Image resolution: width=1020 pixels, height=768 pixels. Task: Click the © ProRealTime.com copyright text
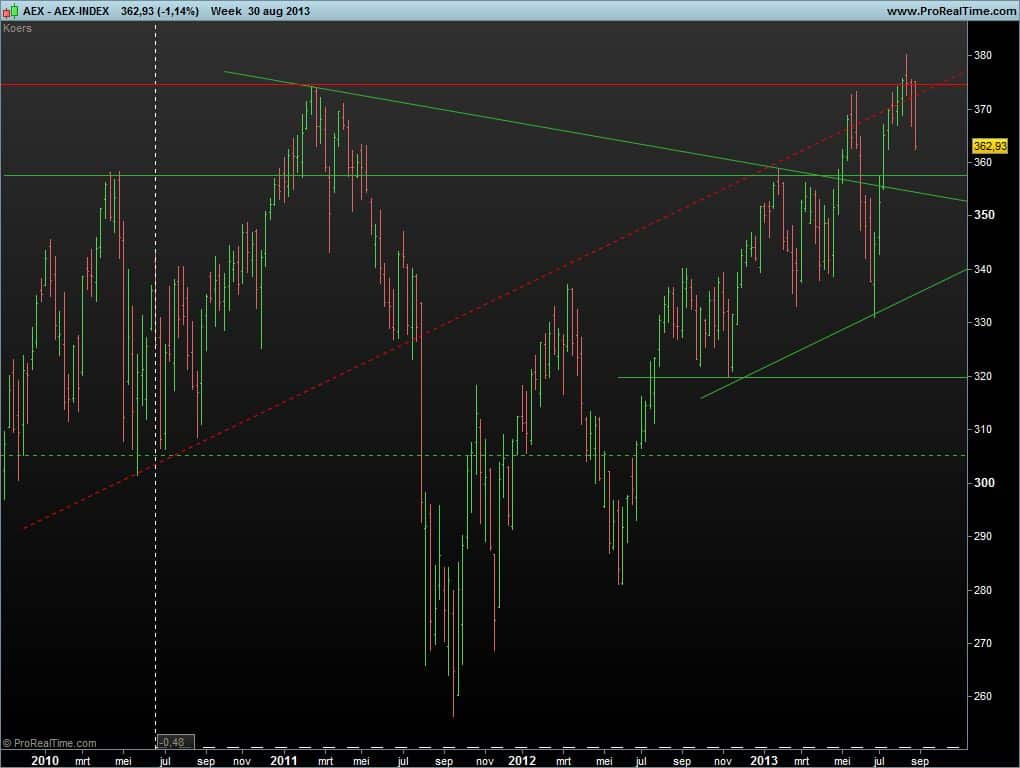click(x=50, y=743)
